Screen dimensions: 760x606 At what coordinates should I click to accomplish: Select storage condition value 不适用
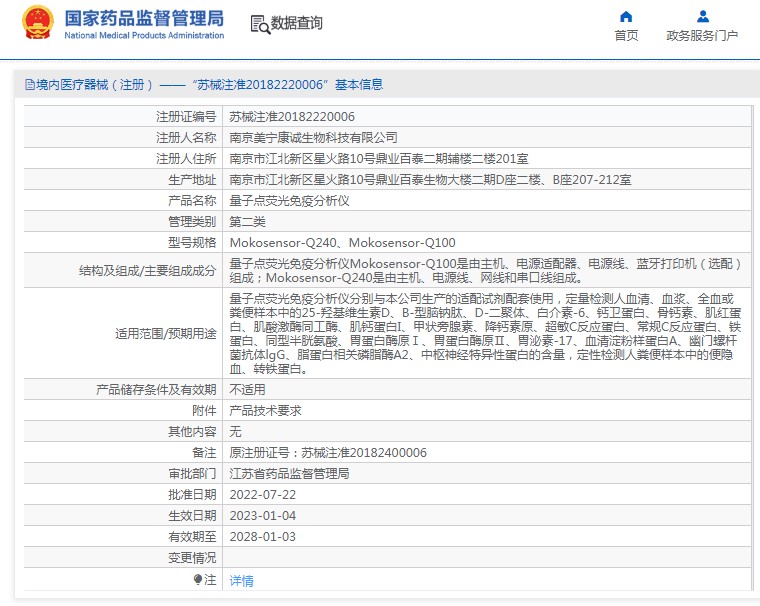[x=247, y=389]
